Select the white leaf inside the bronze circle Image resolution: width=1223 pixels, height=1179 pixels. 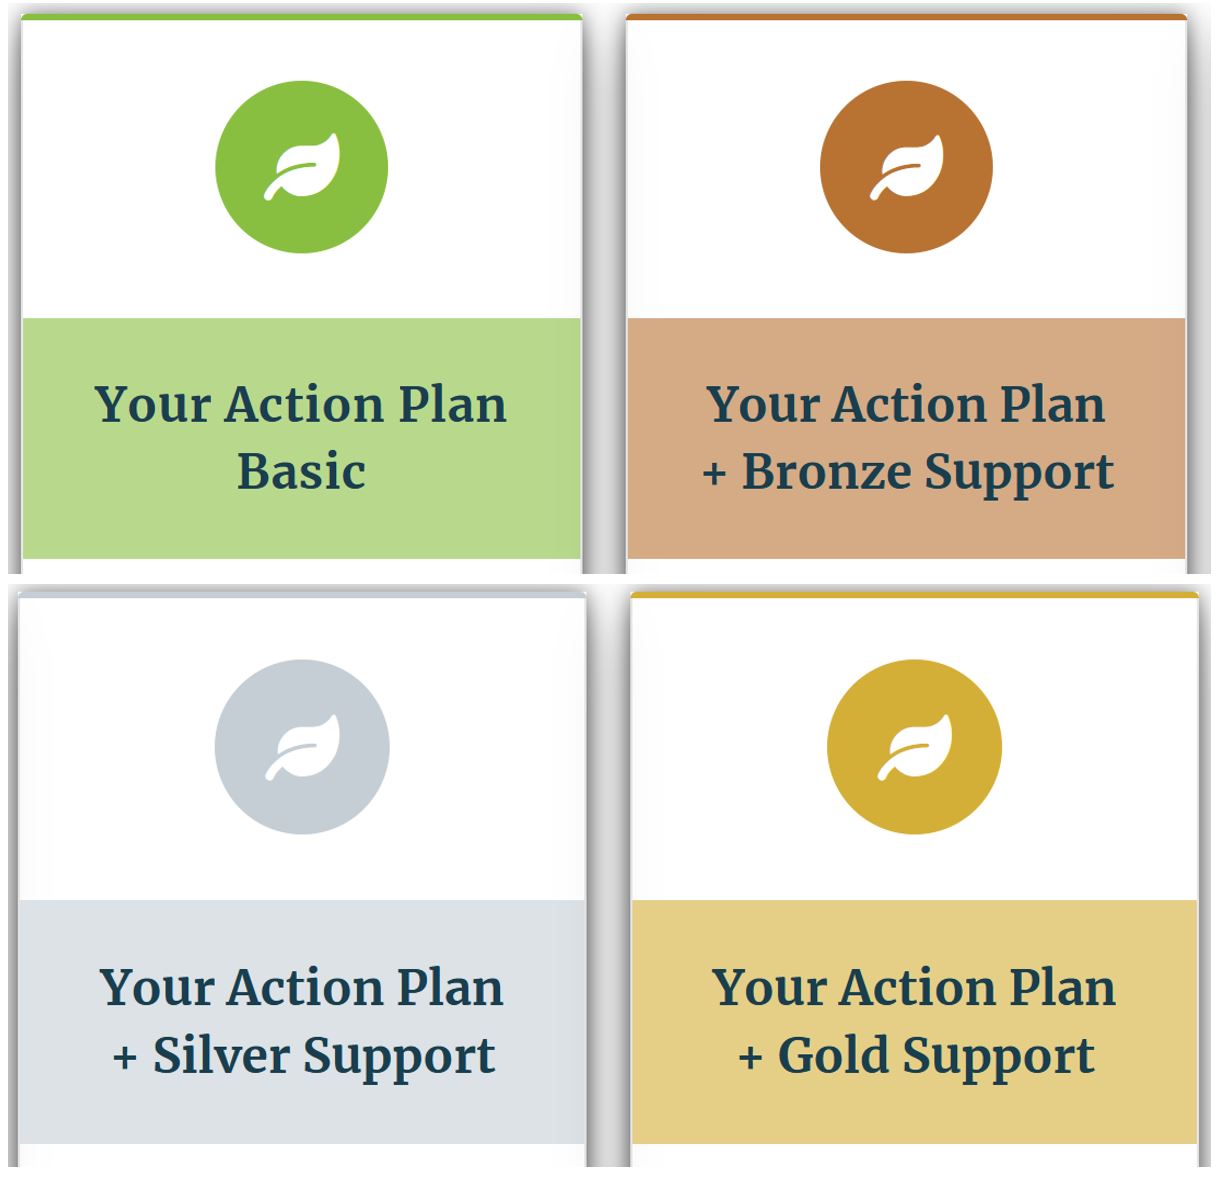coord(906,167)
